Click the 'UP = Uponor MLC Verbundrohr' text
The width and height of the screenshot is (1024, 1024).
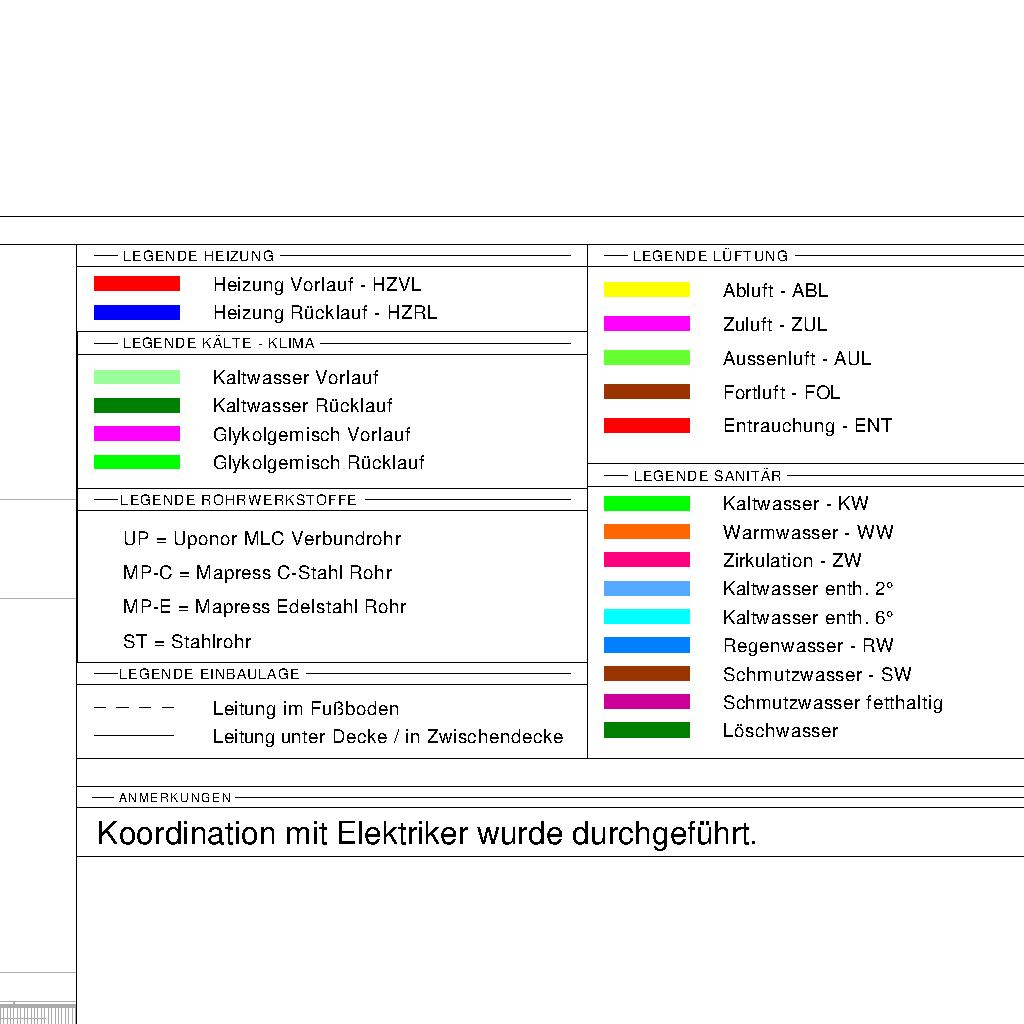click(262, 539)
